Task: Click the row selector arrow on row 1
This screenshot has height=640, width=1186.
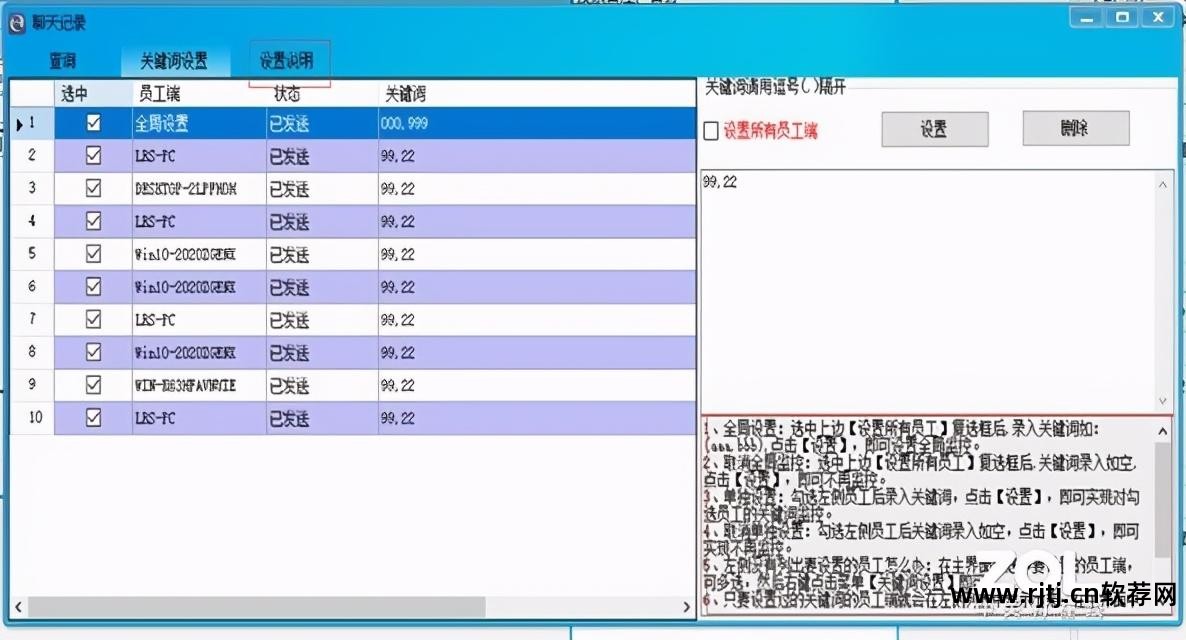Action: click(19, 122)
